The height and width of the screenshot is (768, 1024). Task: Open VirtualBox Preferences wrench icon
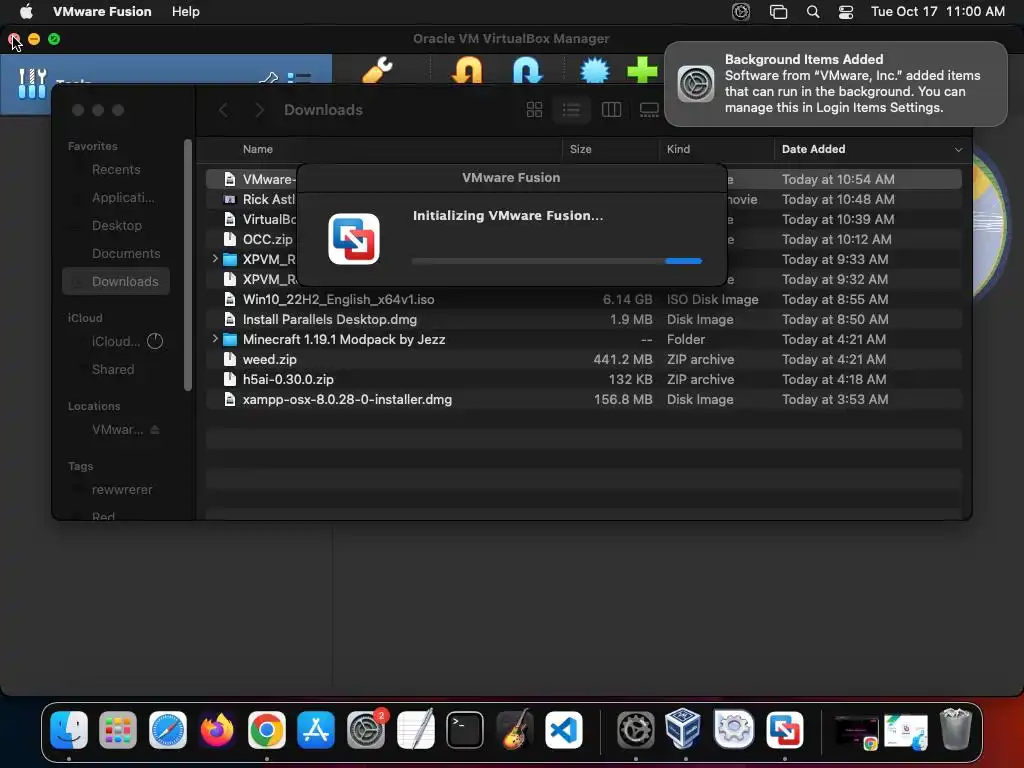pyautogui.click(x=377, y=70)
